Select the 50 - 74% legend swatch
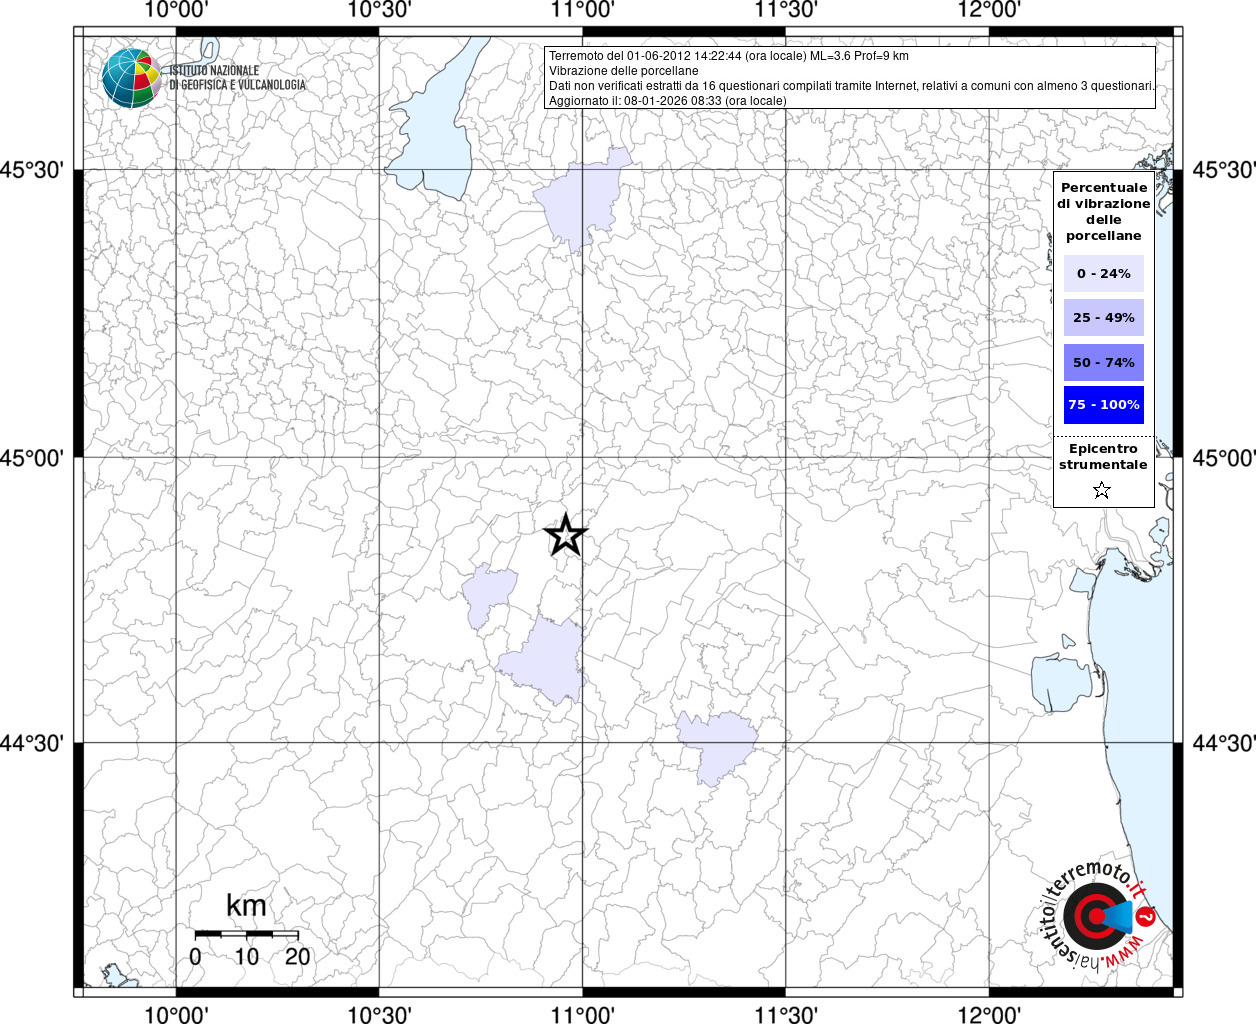 [1104, 362]
